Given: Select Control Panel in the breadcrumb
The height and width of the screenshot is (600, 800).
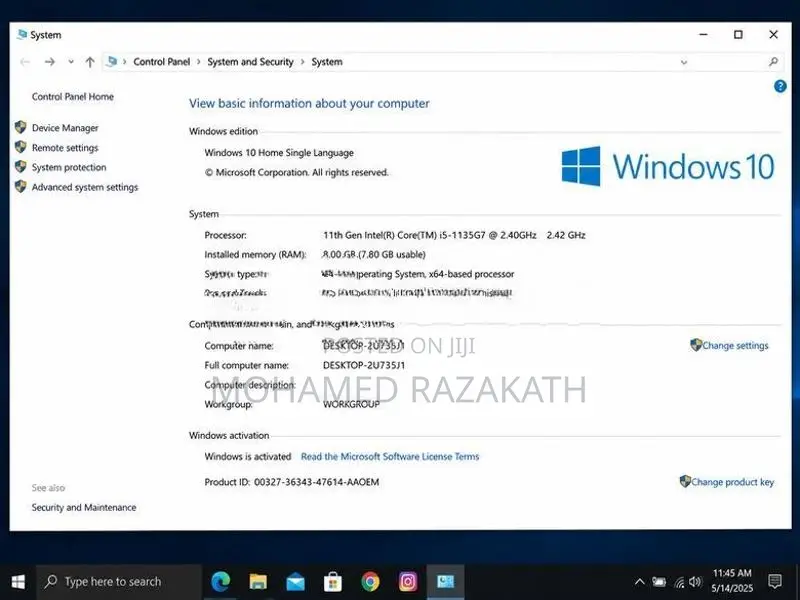Looking at the screenshot, I should coord(161,62).
